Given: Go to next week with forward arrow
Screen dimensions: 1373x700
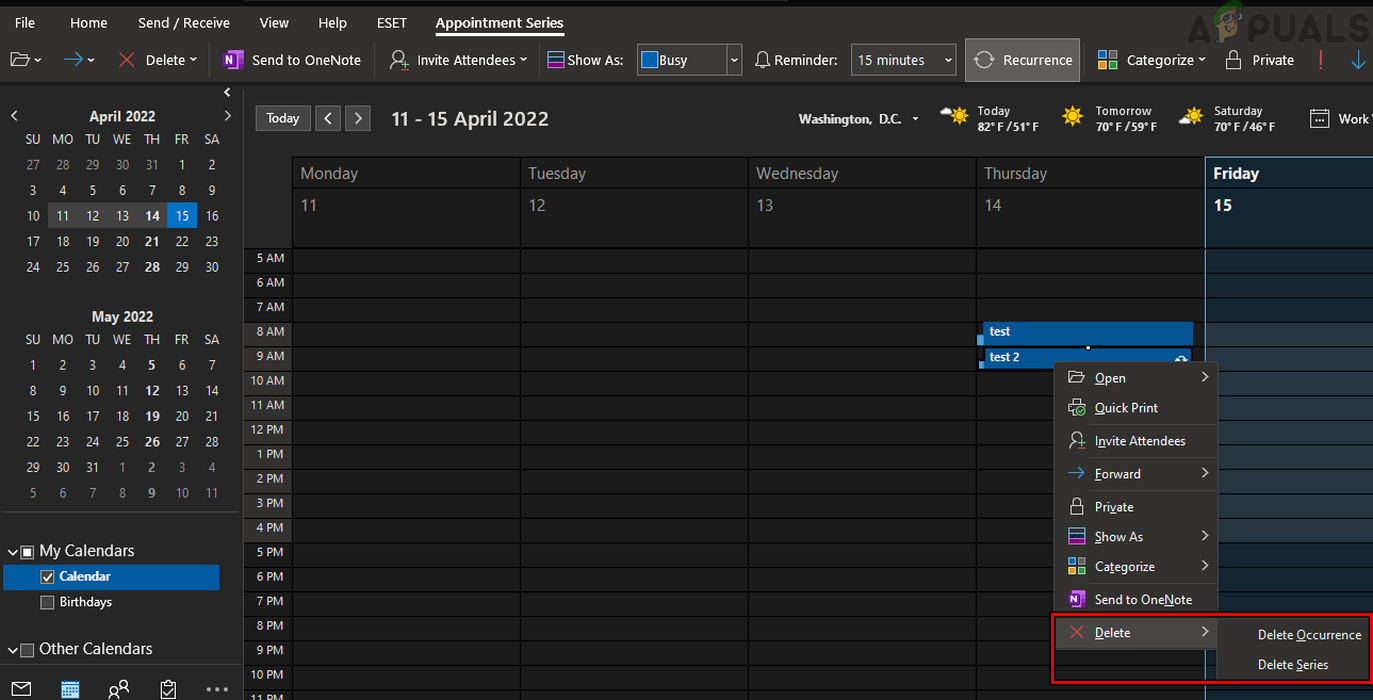Looking at the screenshot, I should [358, 118].
